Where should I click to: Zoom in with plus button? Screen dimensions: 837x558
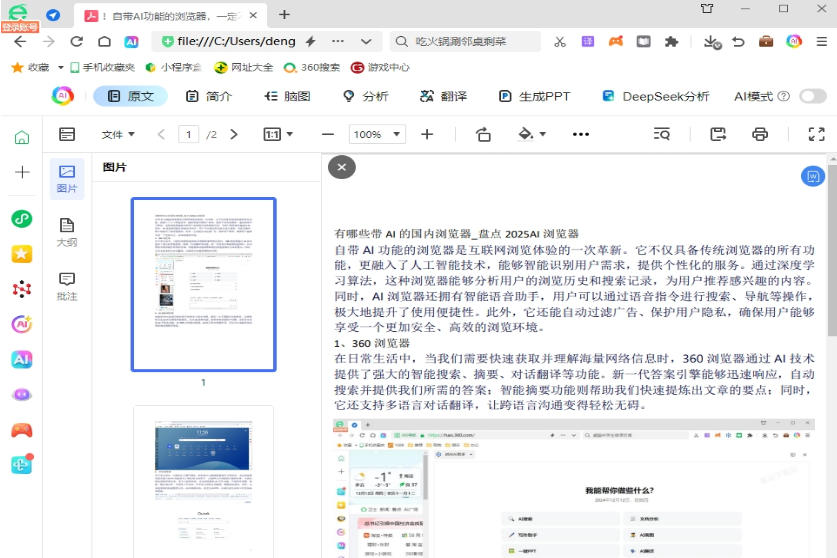427,134
